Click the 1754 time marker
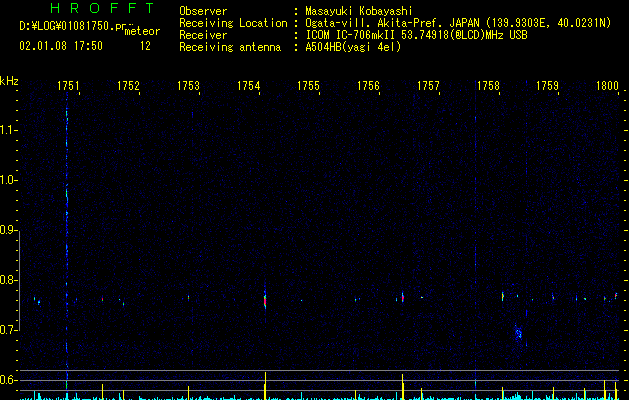Image resolution: width=629 pixels, height=400 pixels. point(248,86)
